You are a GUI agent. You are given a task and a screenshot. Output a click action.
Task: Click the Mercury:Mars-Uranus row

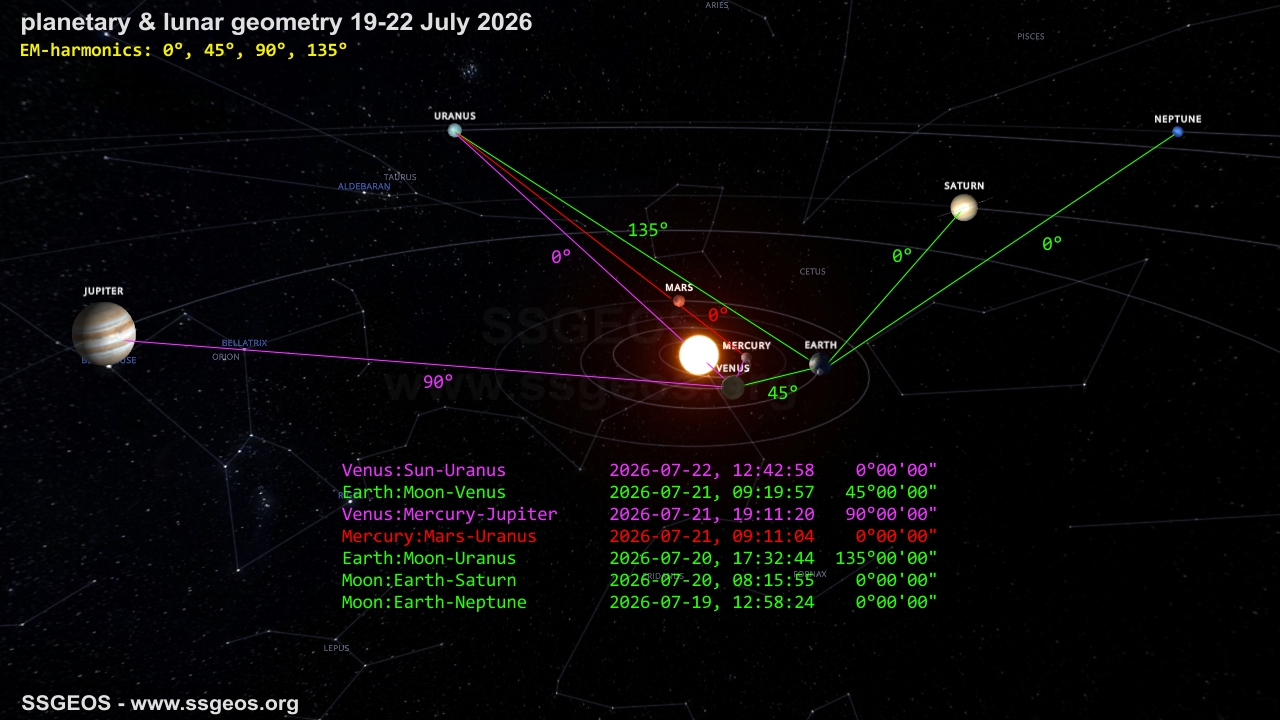pos(640,536)
